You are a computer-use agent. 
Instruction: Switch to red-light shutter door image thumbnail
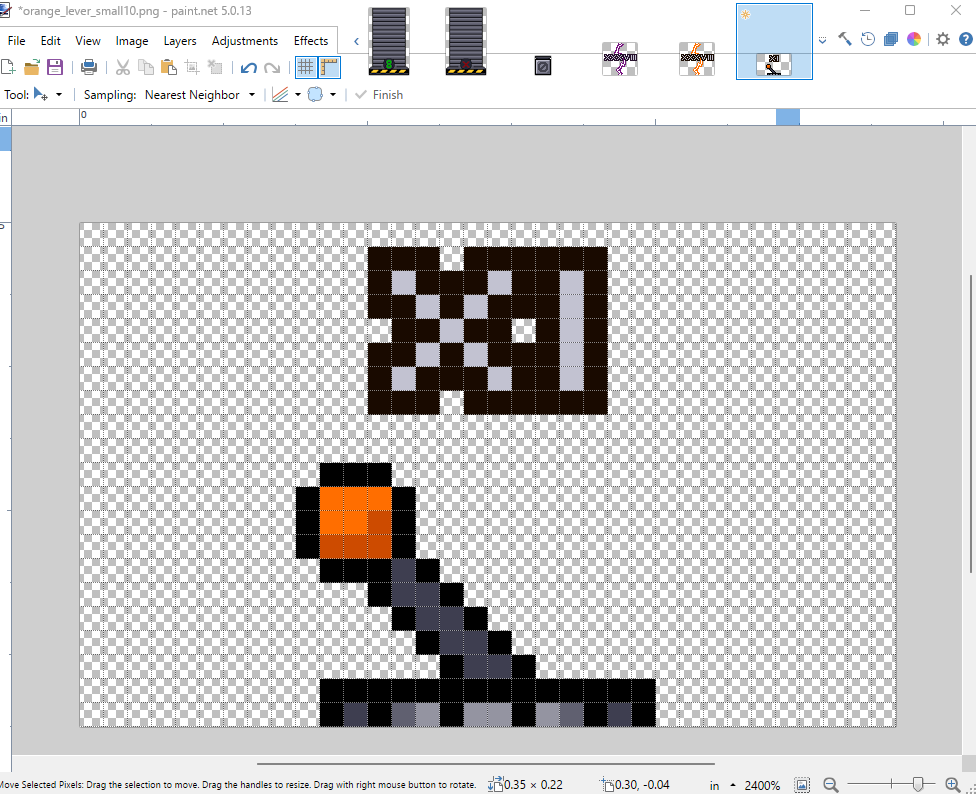pos(466,41)
